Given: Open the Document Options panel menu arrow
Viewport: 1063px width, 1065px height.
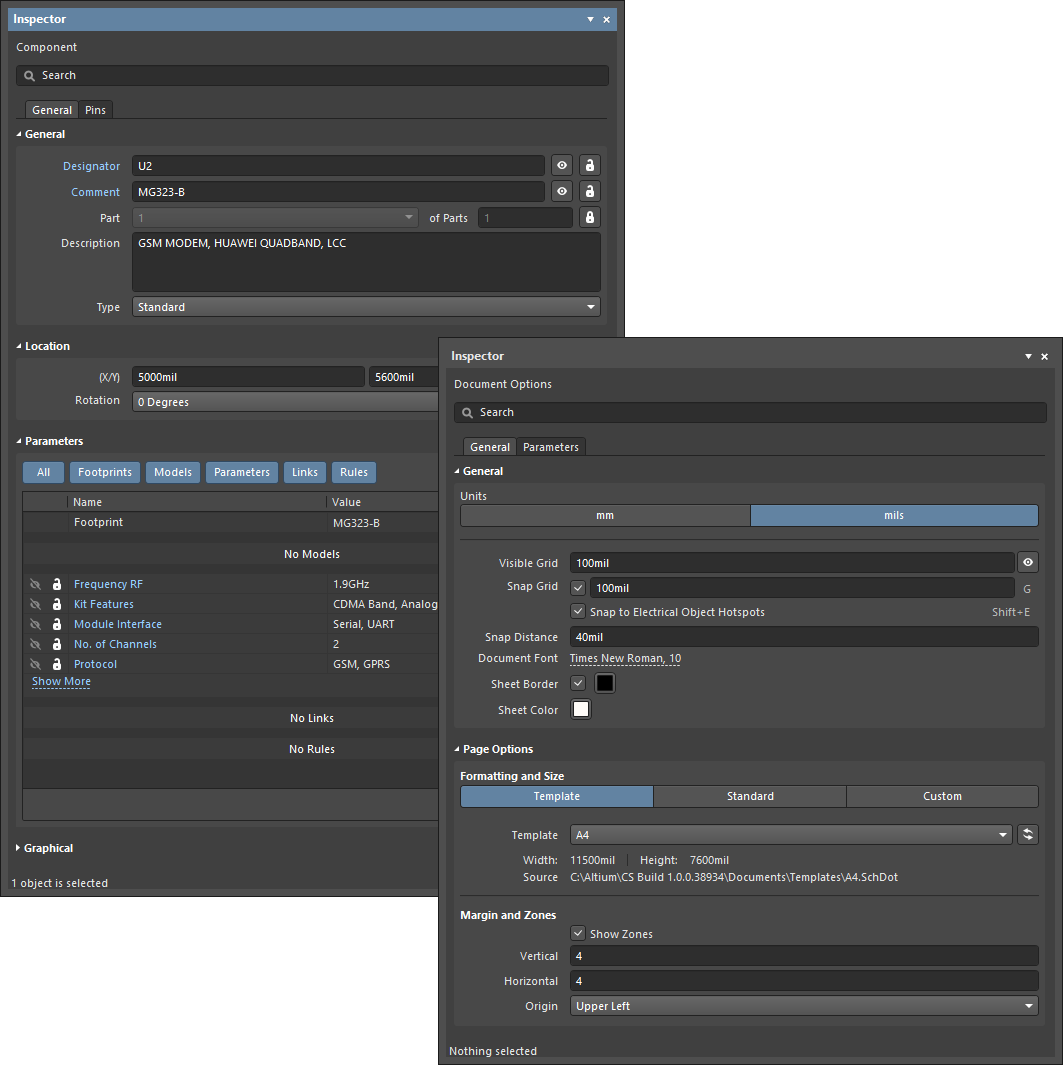Looking at the screenshot, I should tap(1028, 357).
